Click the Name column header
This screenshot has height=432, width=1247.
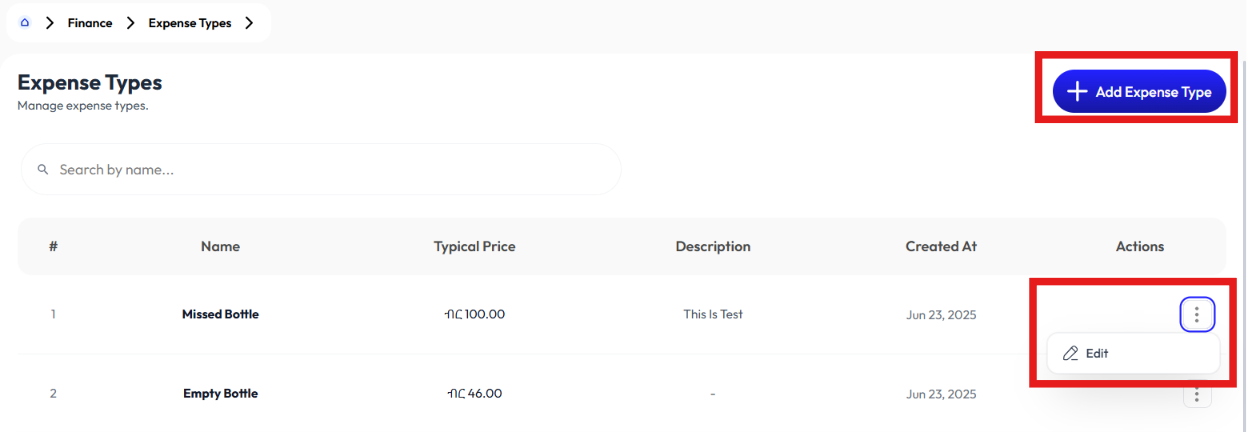coord(220,246)
